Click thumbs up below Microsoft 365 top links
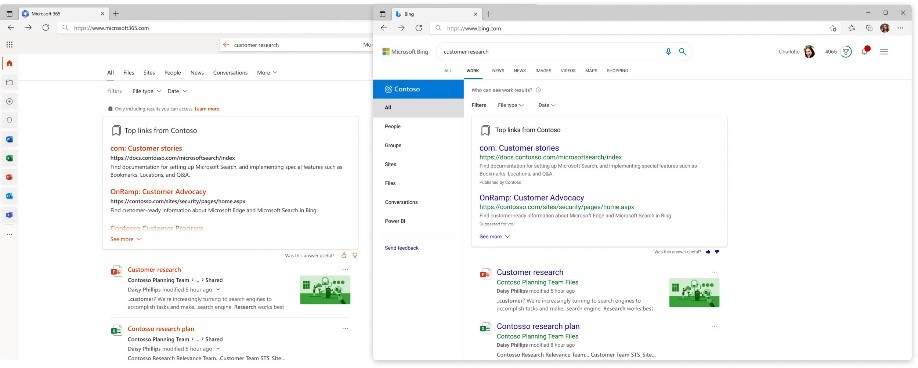The width and height of the screenshot is (918, 368). point(344,255)
